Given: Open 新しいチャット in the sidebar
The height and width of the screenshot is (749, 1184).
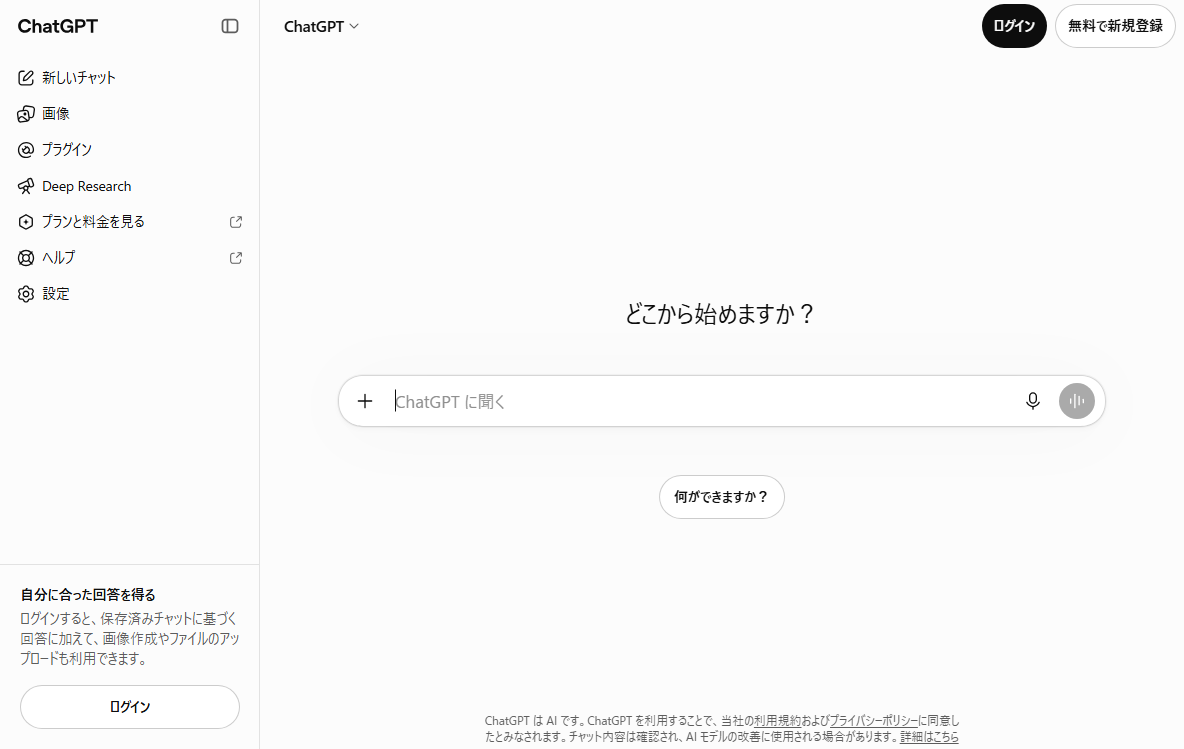Looking at the screenshot, I should tap(129, 78).
